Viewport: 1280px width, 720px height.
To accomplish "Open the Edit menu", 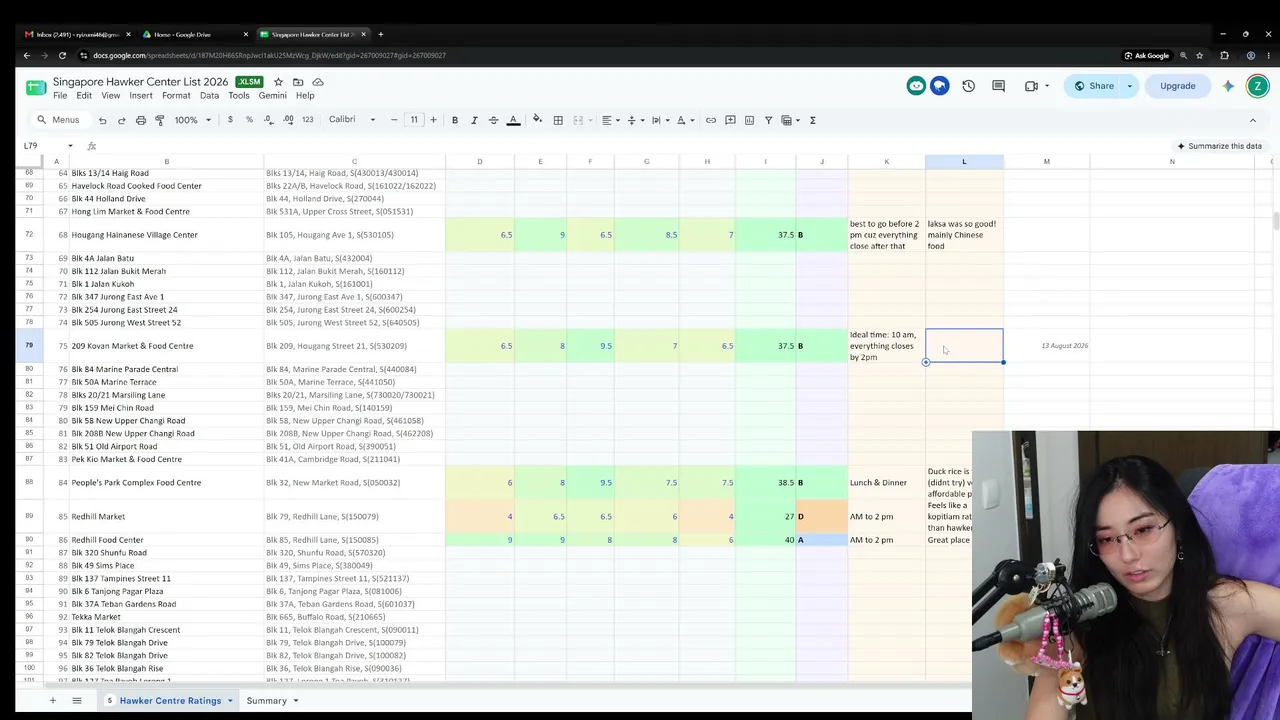I will pyautogui.click(x=84, y=96).
